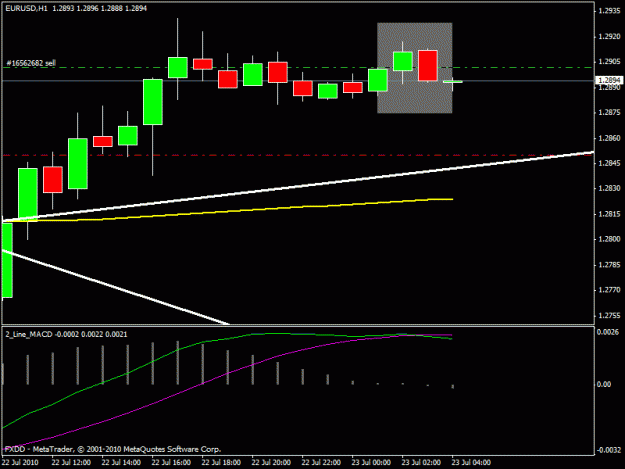Click the '23 Jul 04:00' time label
Viewport: 625px width, 469px height.
point(471,463)
